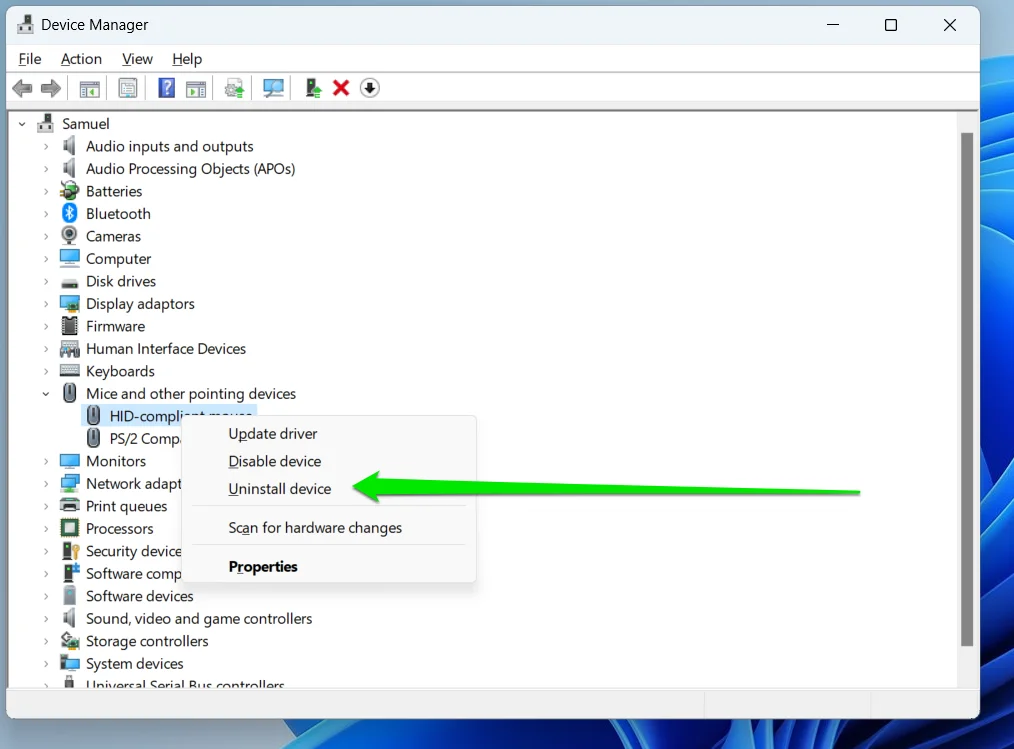Click the Back navigation arrow icon
This screenshot has height=749, width=1014.
pyautogui.click(x=22, y=88)
